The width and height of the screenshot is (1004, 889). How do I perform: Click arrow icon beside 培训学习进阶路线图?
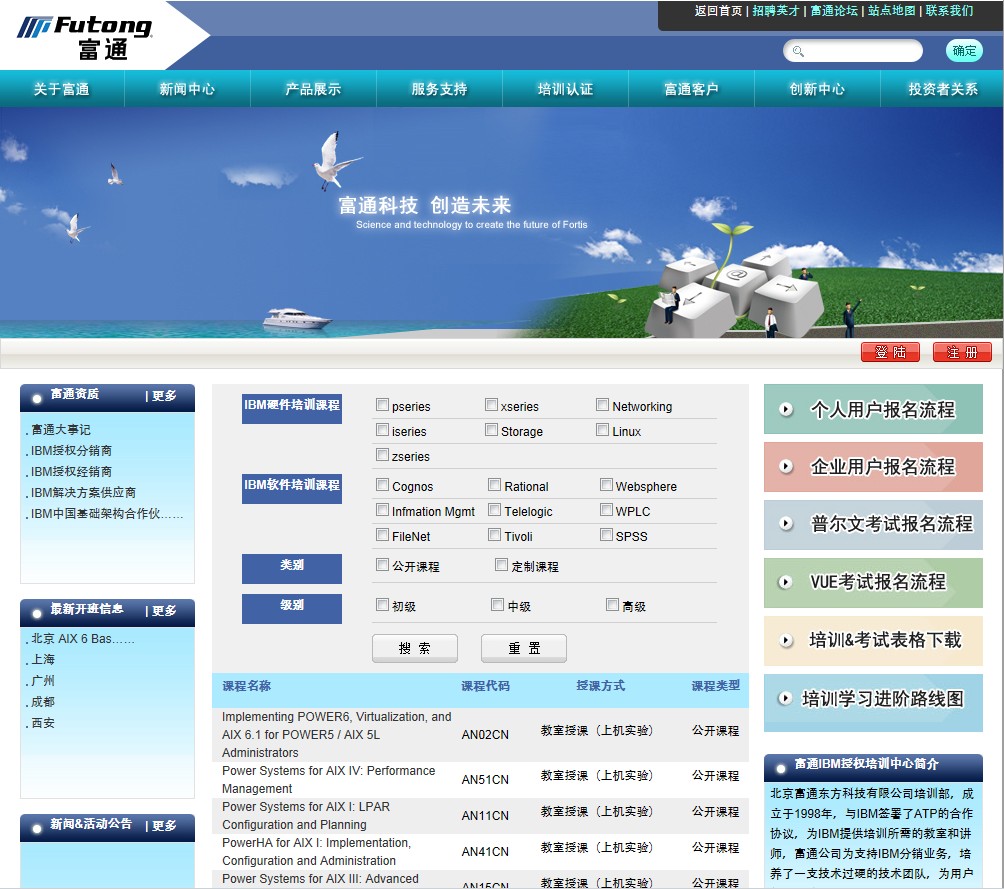(786, 698)
